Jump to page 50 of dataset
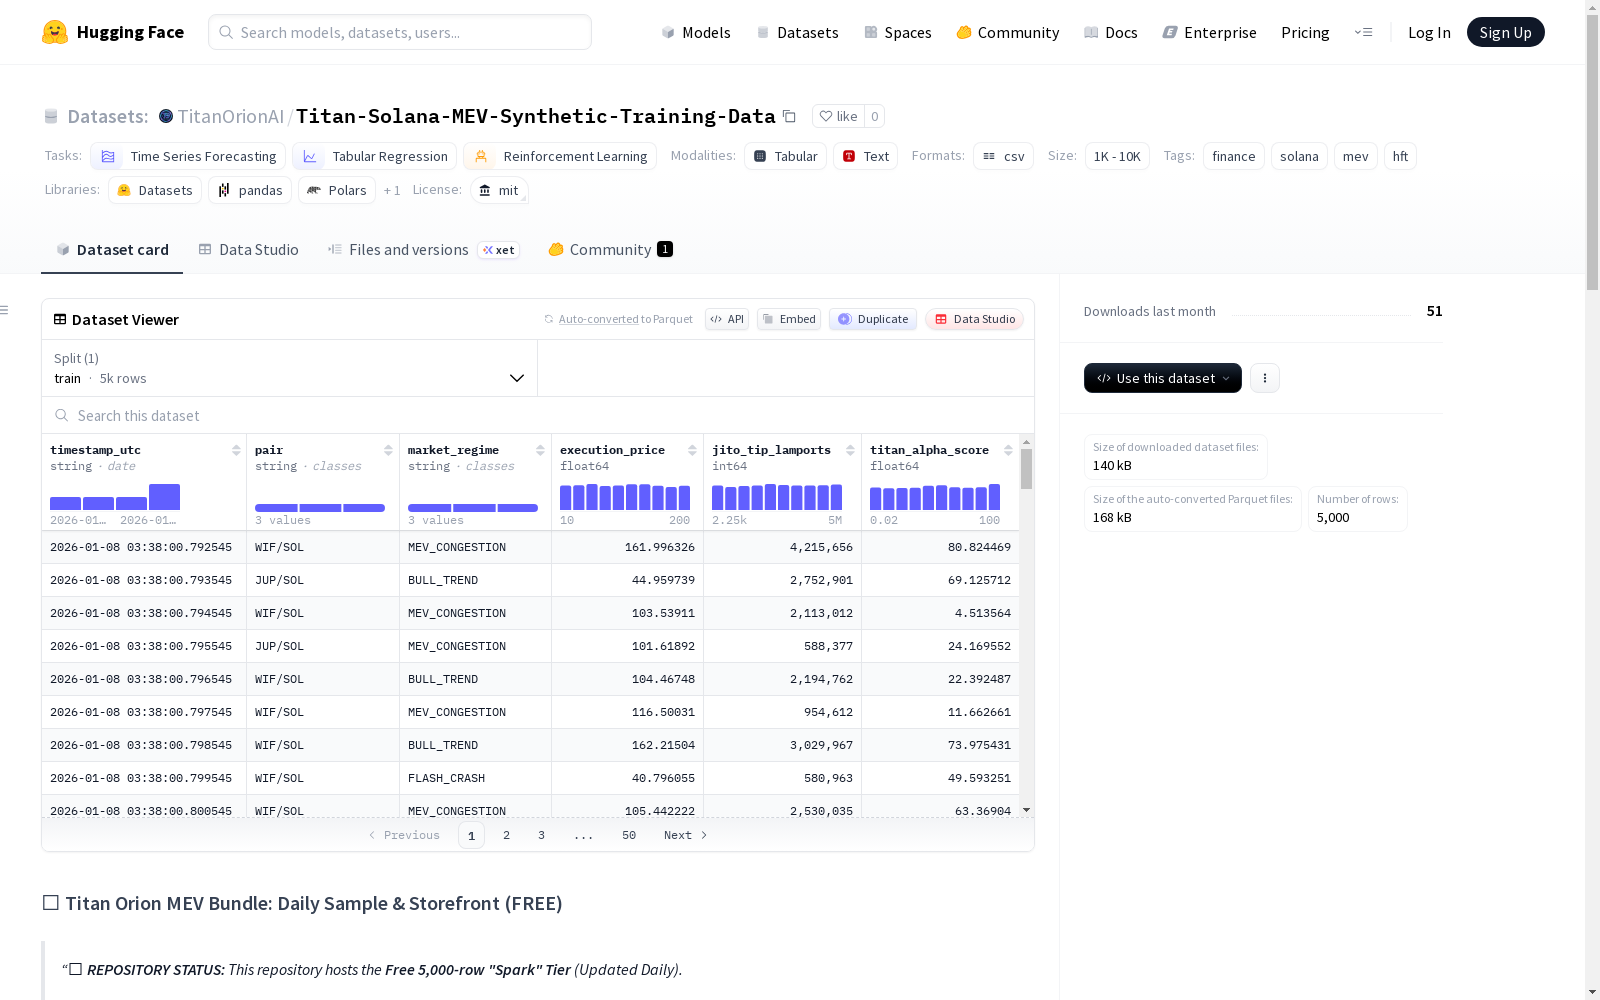Image resolution: width=1600 pixels, height=1000 pixels. pos(629,835)
